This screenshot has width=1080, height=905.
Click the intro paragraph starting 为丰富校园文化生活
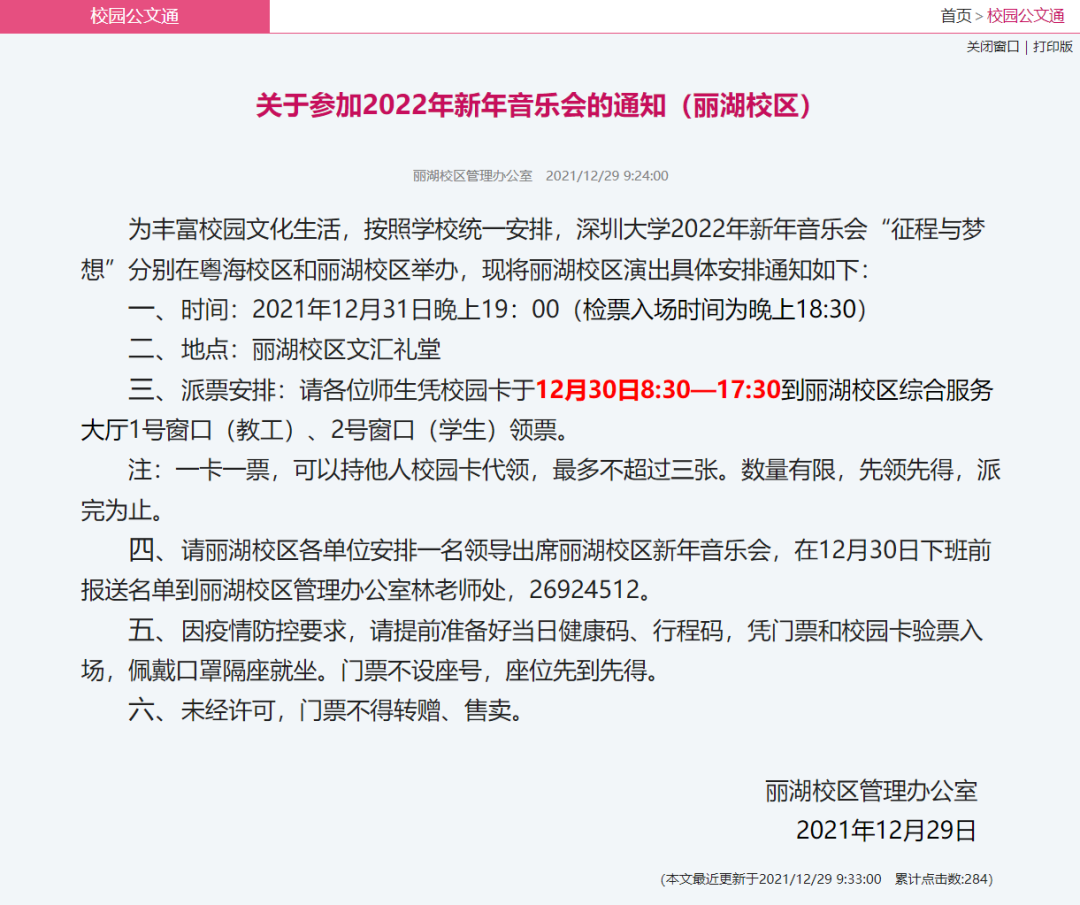[x=533, y=249]
